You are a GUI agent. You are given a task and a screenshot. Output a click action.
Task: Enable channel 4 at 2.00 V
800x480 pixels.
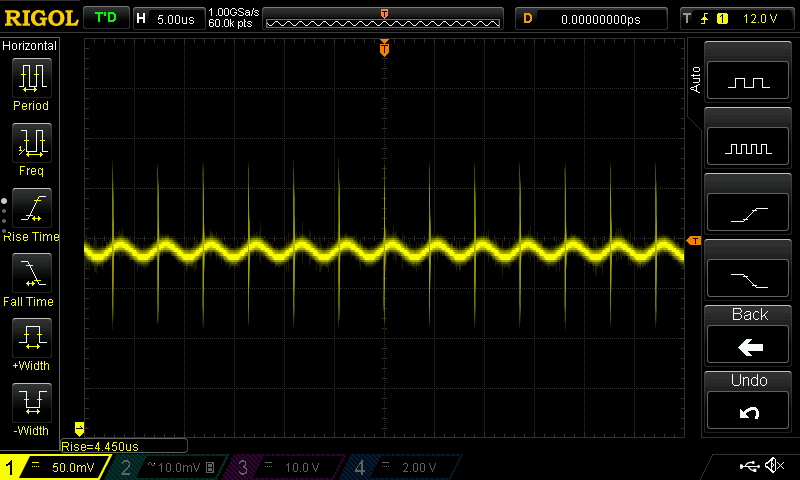[x=401, y=467]
